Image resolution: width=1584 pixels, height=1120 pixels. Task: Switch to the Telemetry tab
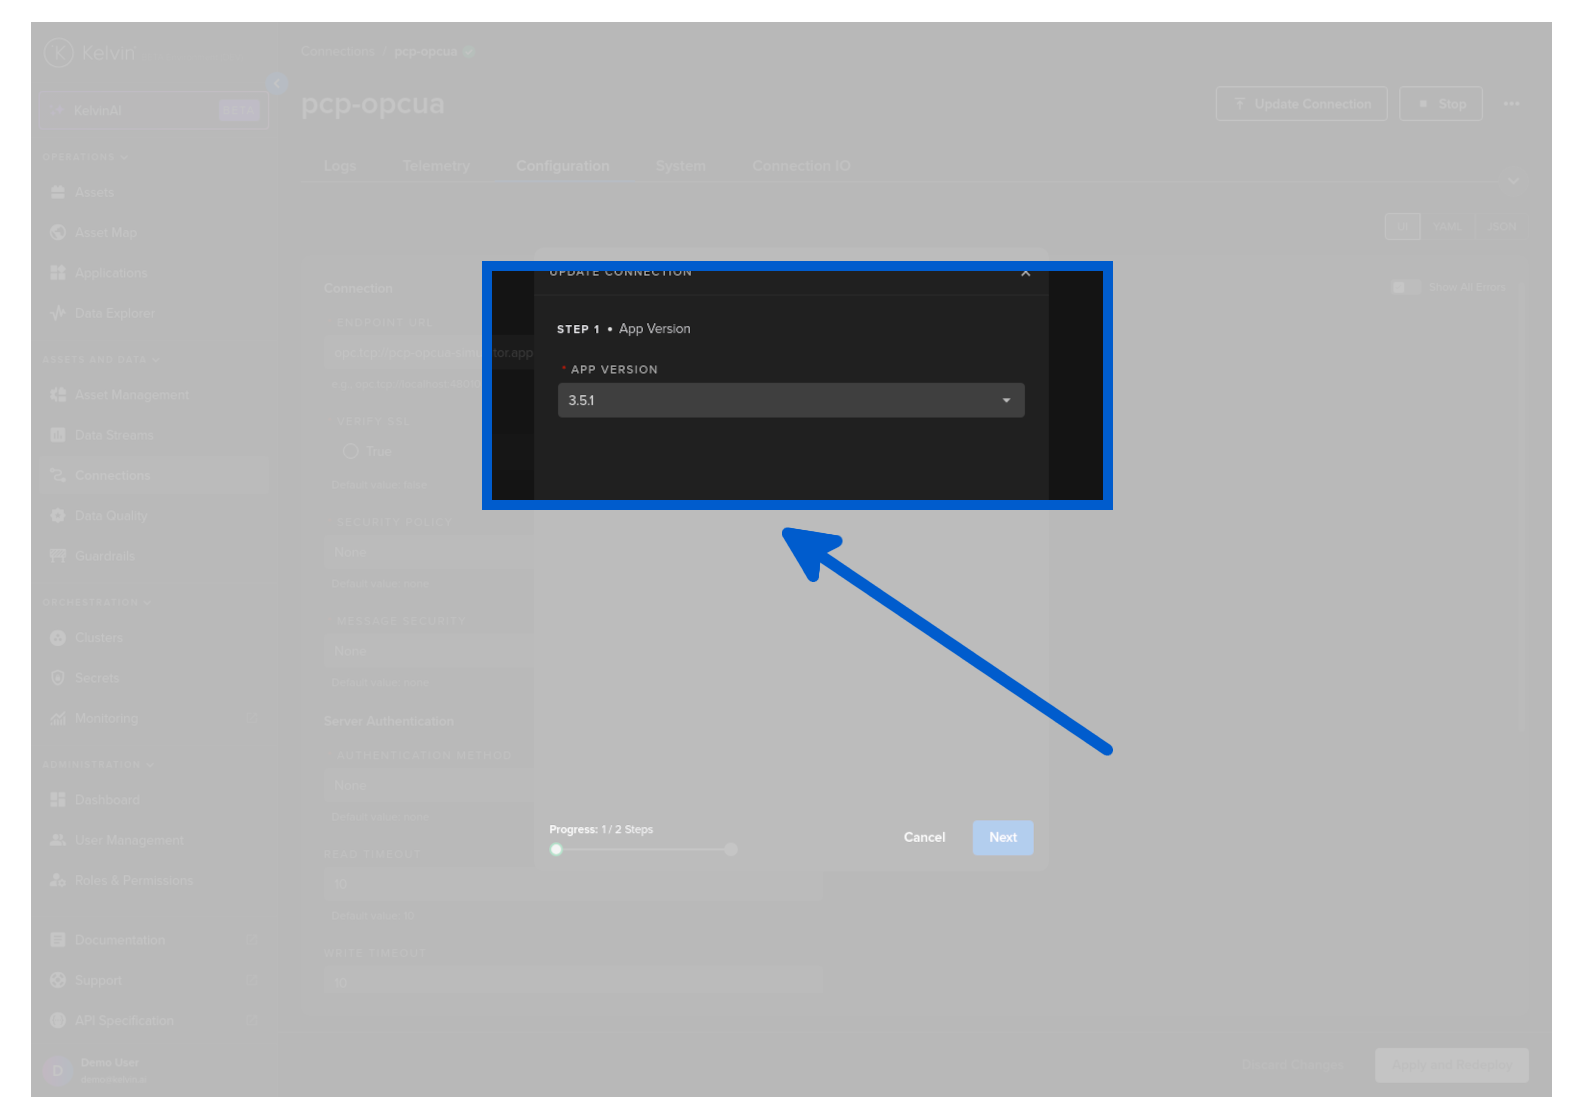(436, 166)
